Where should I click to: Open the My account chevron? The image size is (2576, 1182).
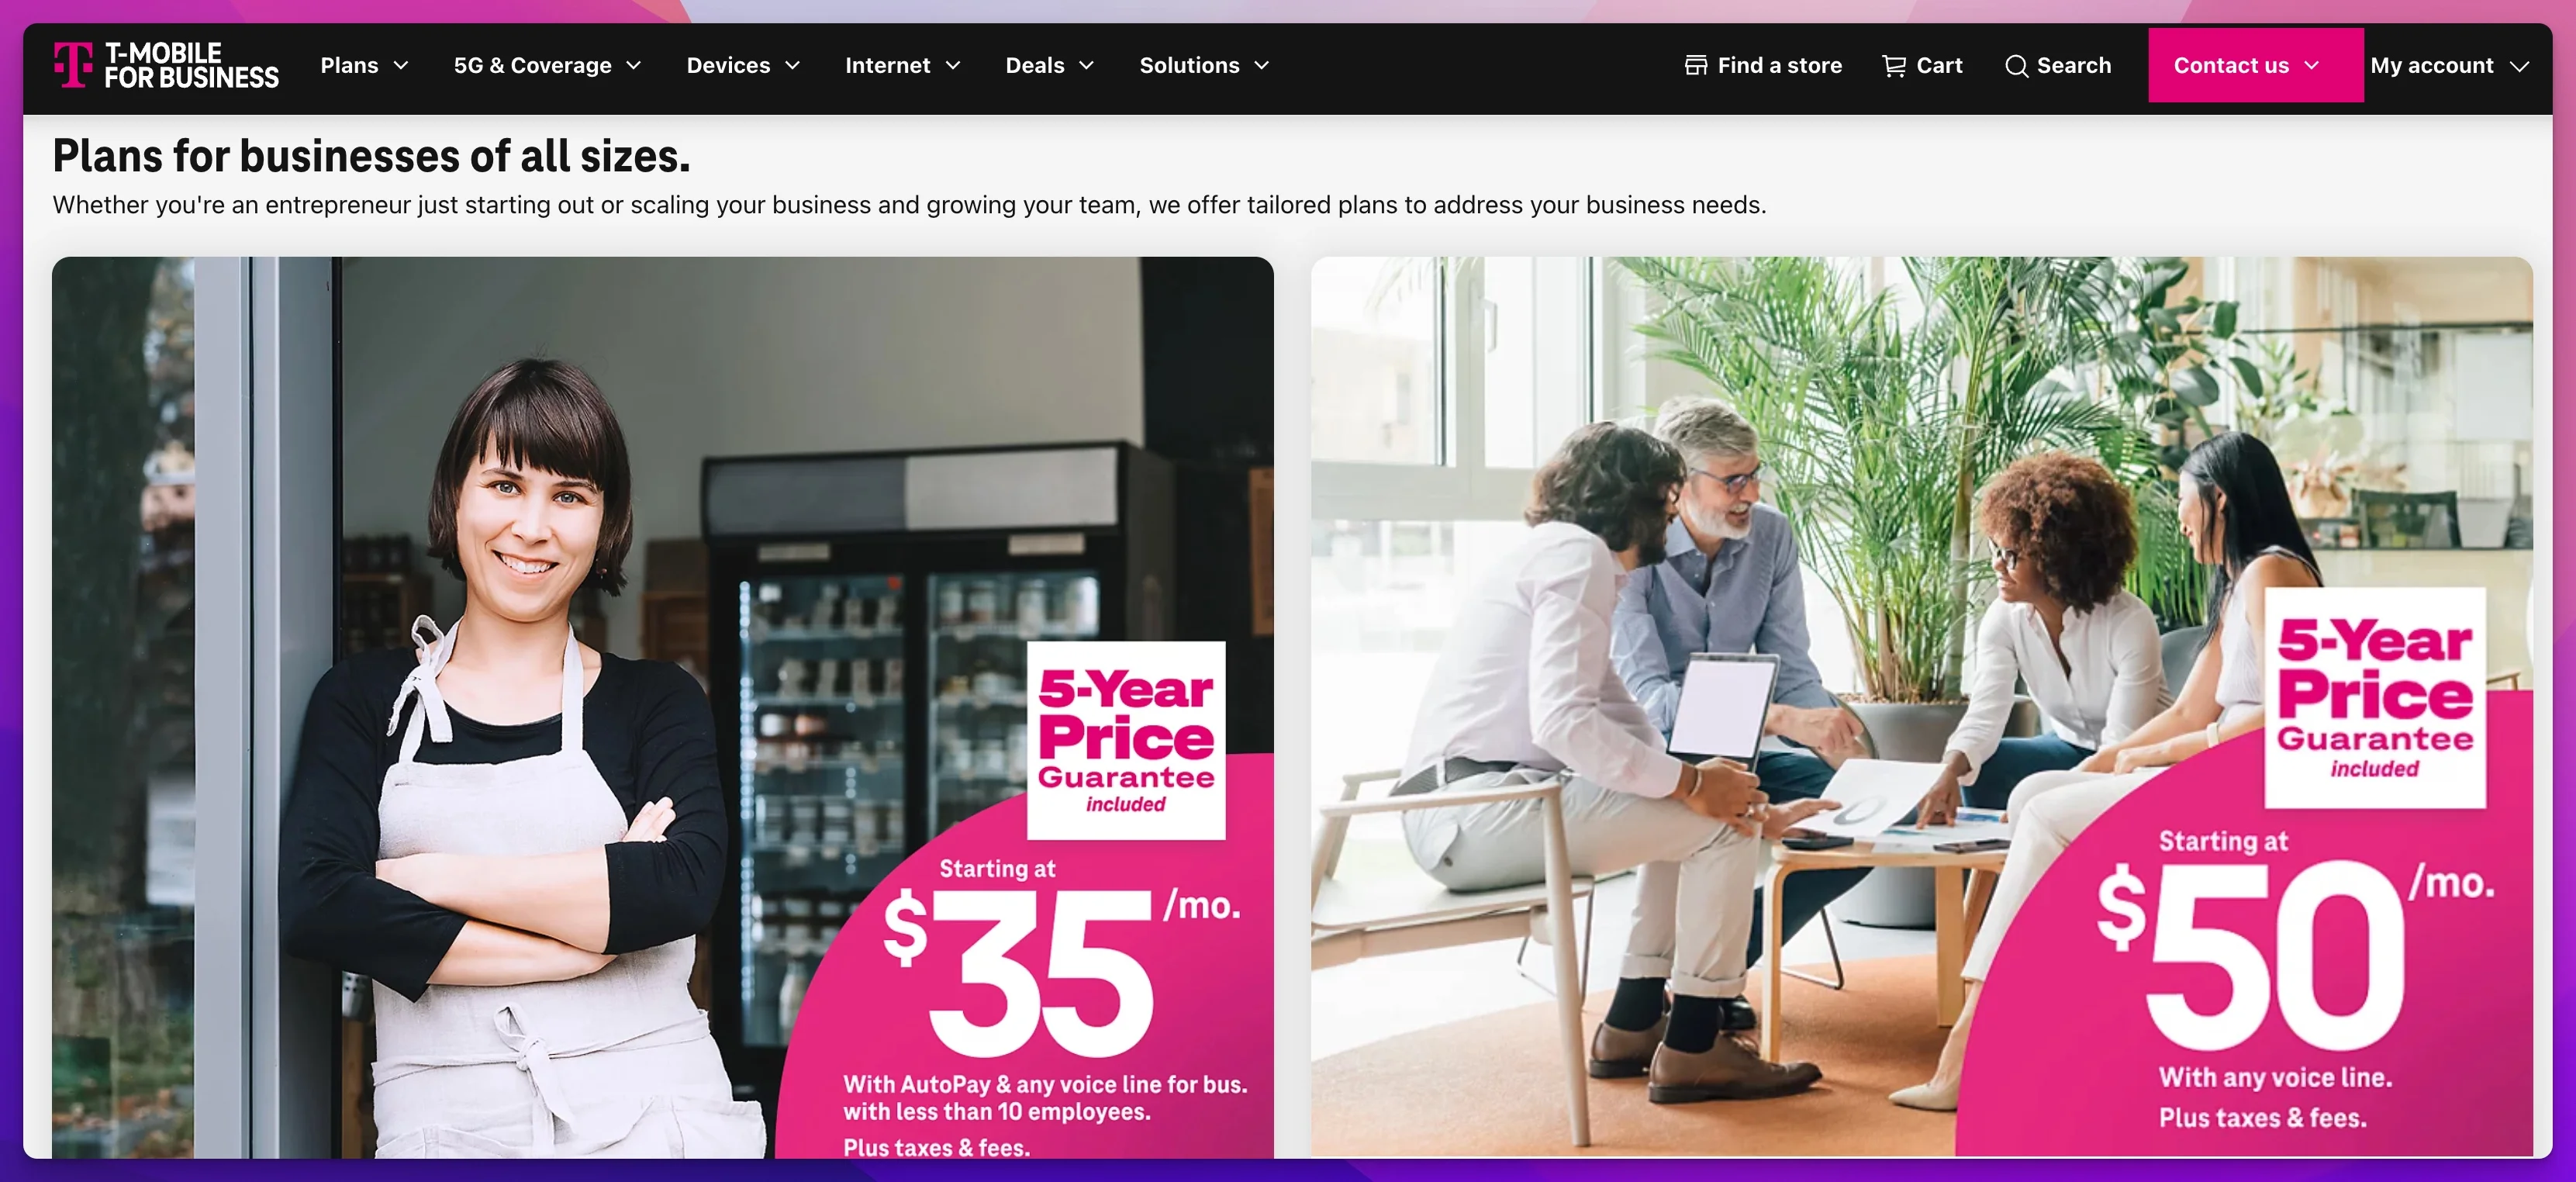click(2519, 66)
